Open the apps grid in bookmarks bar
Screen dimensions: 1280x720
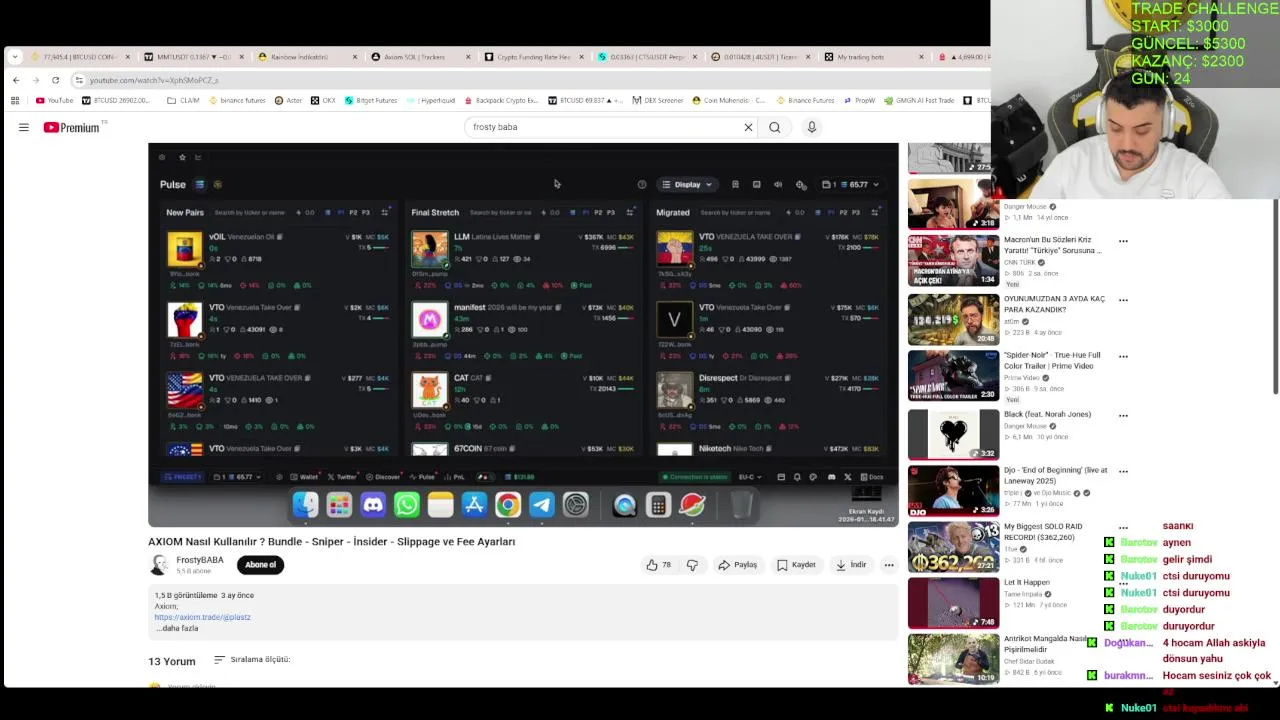click(x=15, y=100)
